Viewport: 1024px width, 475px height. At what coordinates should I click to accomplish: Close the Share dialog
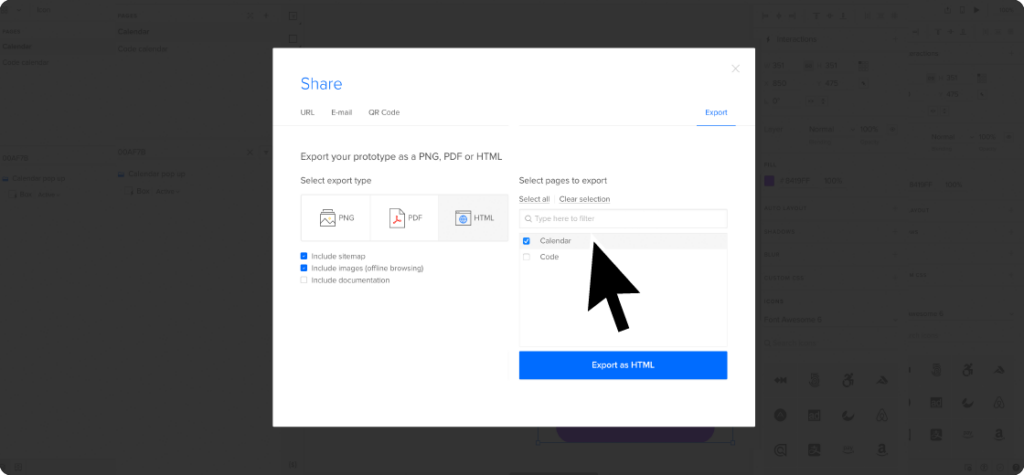pos(736,69)
